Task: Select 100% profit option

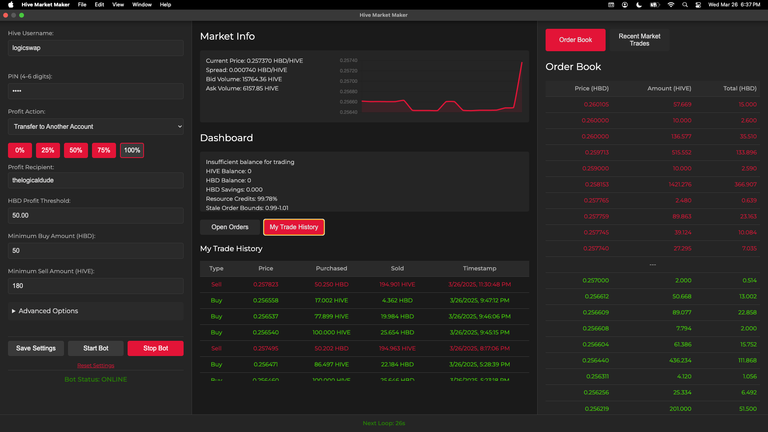Action: (132, 150)
